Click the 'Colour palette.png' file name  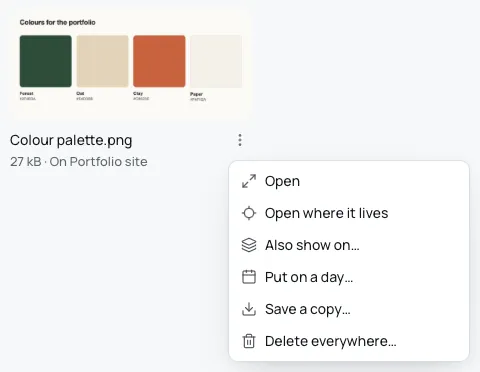(71, 140)
